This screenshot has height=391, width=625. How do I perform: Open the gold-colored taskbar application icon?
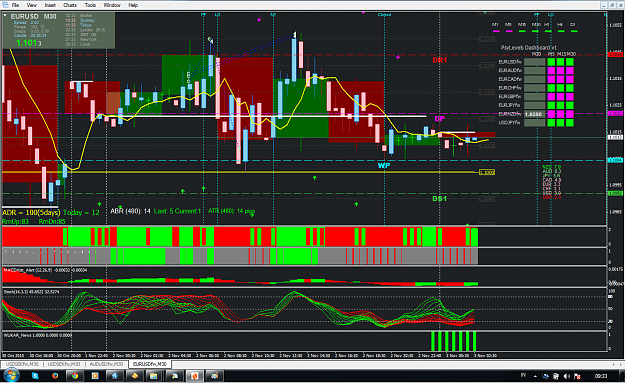pos(135,375)
